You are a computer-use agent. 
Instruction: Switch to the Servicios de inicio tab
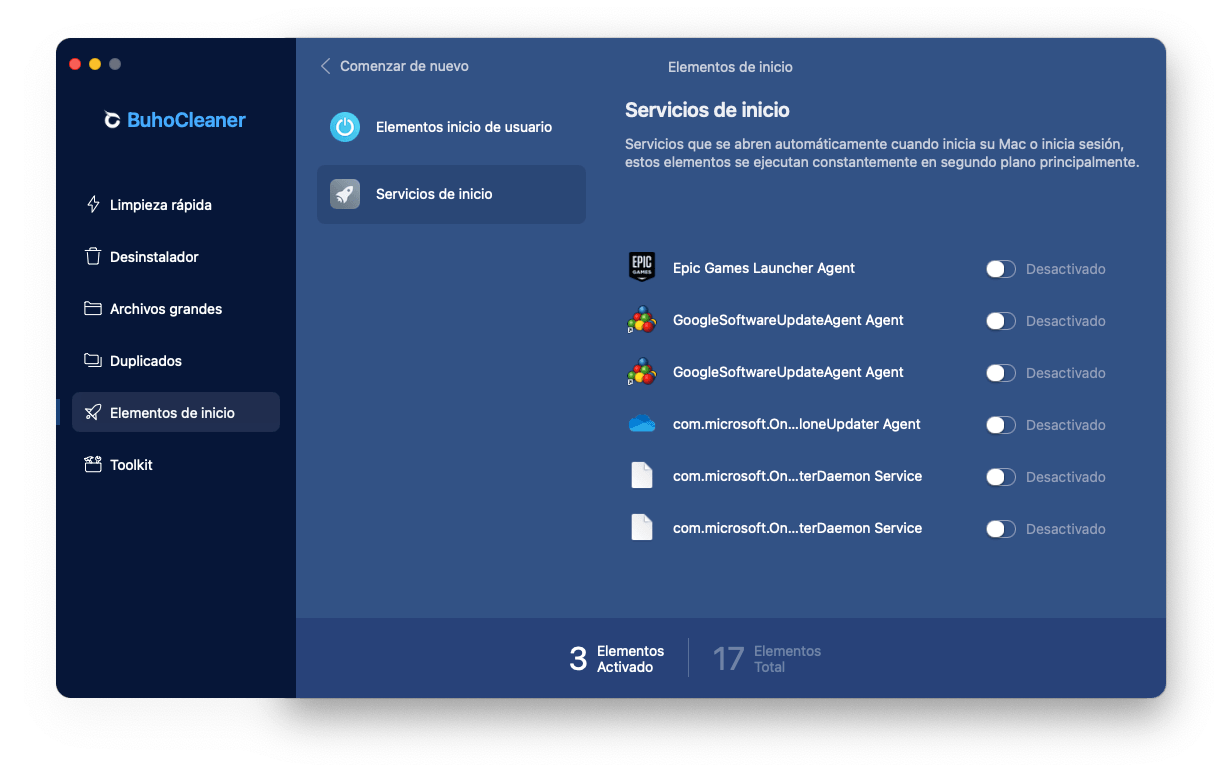pyautogui.click(x=451, y=194)
